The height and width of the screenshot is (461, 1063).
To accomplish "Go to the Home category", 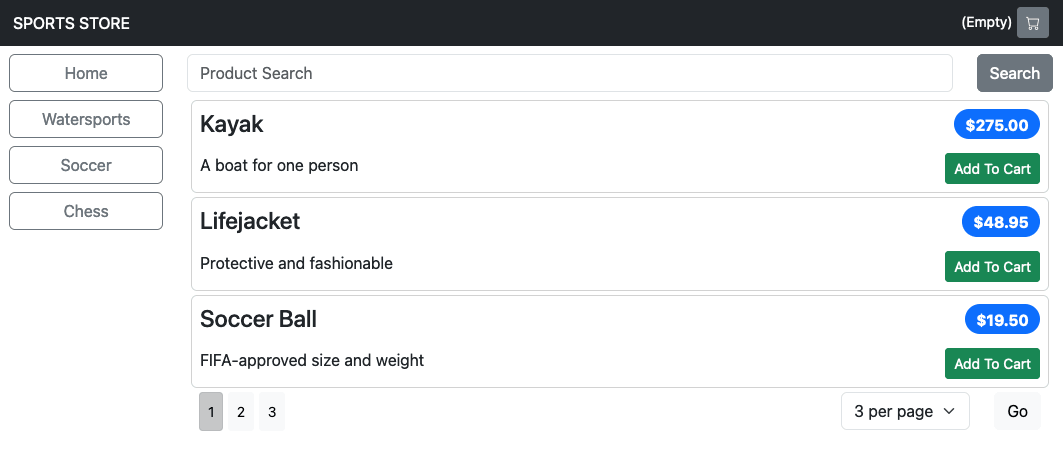I will [x=86, y=73].
